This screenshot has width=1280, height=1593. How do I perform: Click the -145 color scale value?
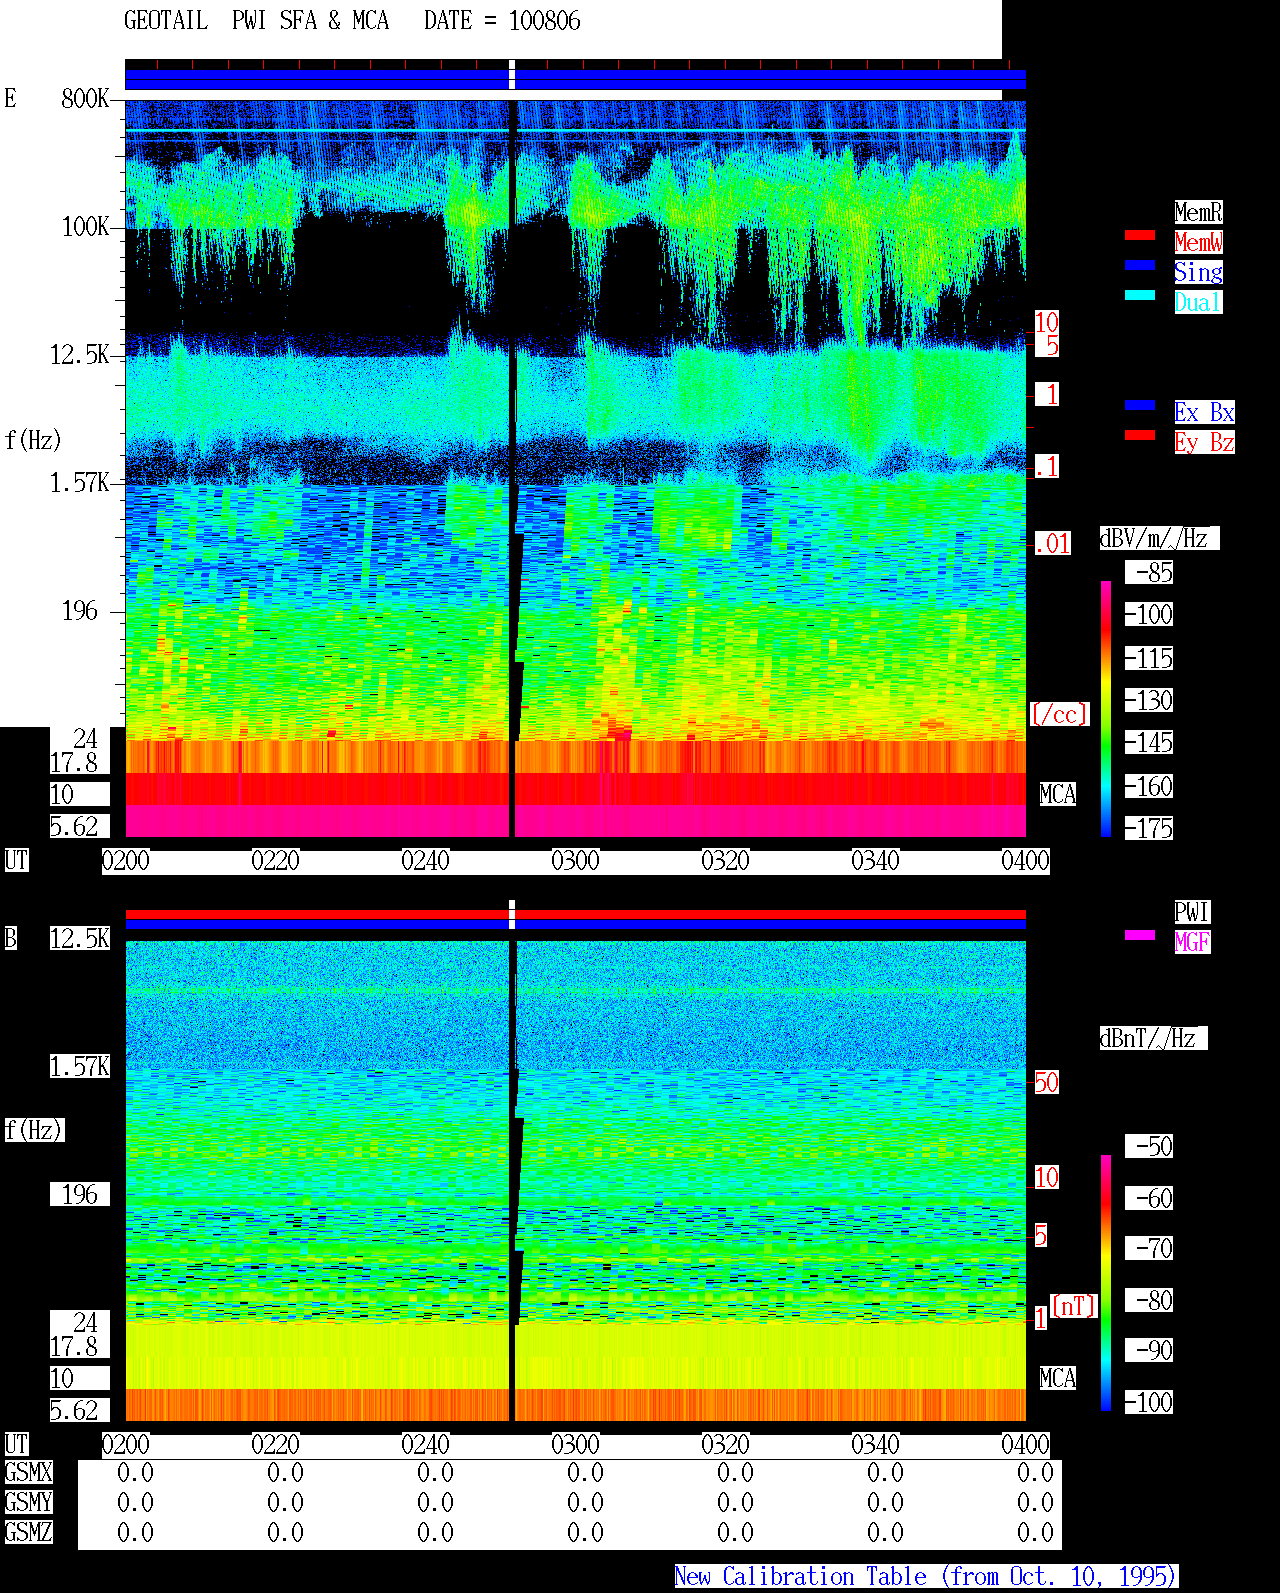click(x=1149, y=742)
